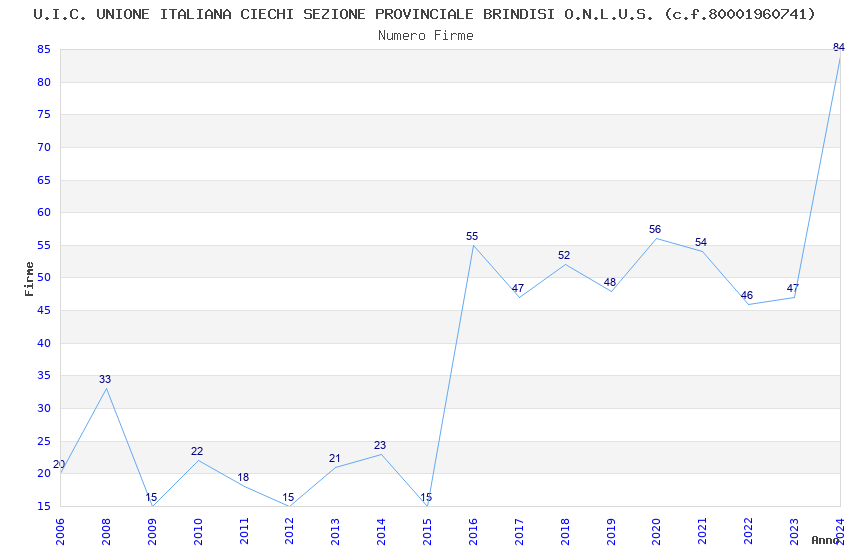Click y-axis value 45
850x550 pixels.
point(44,310)
